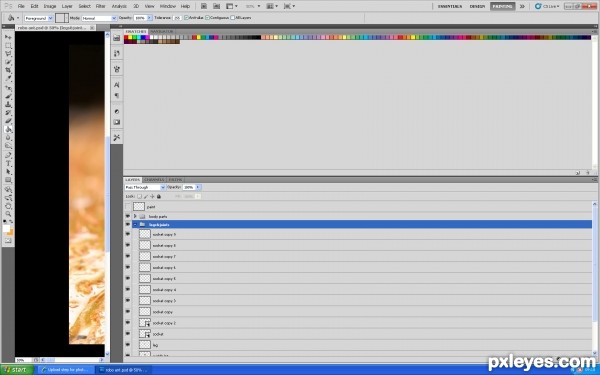Select the Move tool in the toolbox
Viewport: 600px width, 375px height.
tap(8, 37)
